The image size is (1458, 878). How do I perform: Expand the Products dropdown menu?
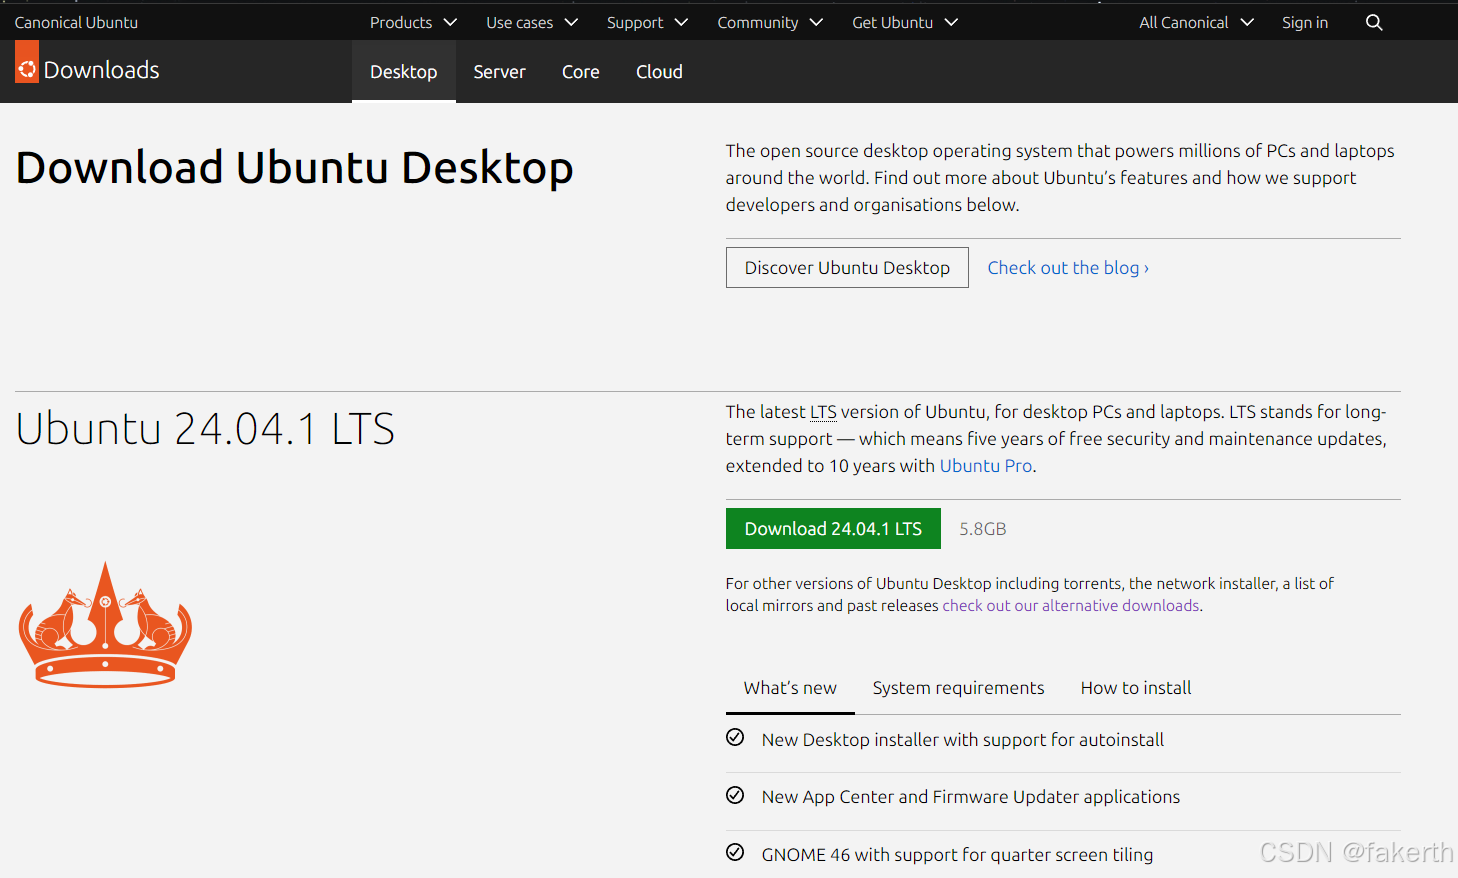pos(413,22)
